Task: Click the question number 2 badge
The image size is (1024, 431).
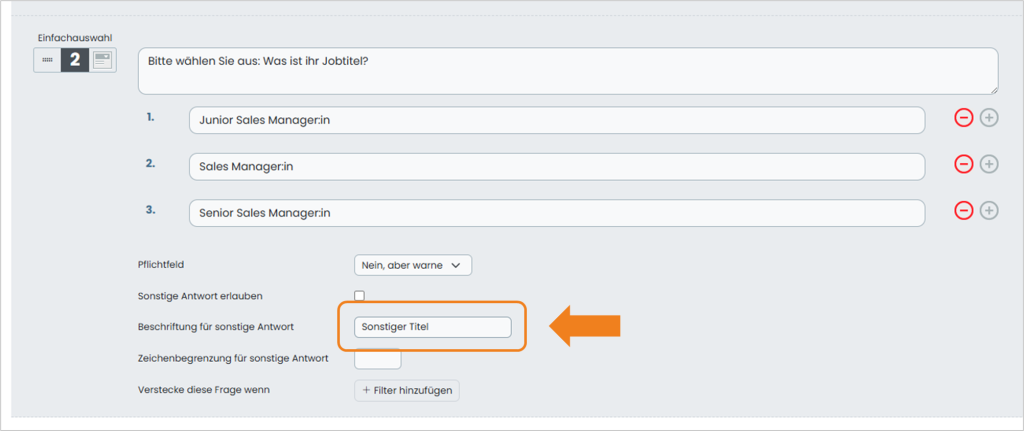Action: click(75, 60)
